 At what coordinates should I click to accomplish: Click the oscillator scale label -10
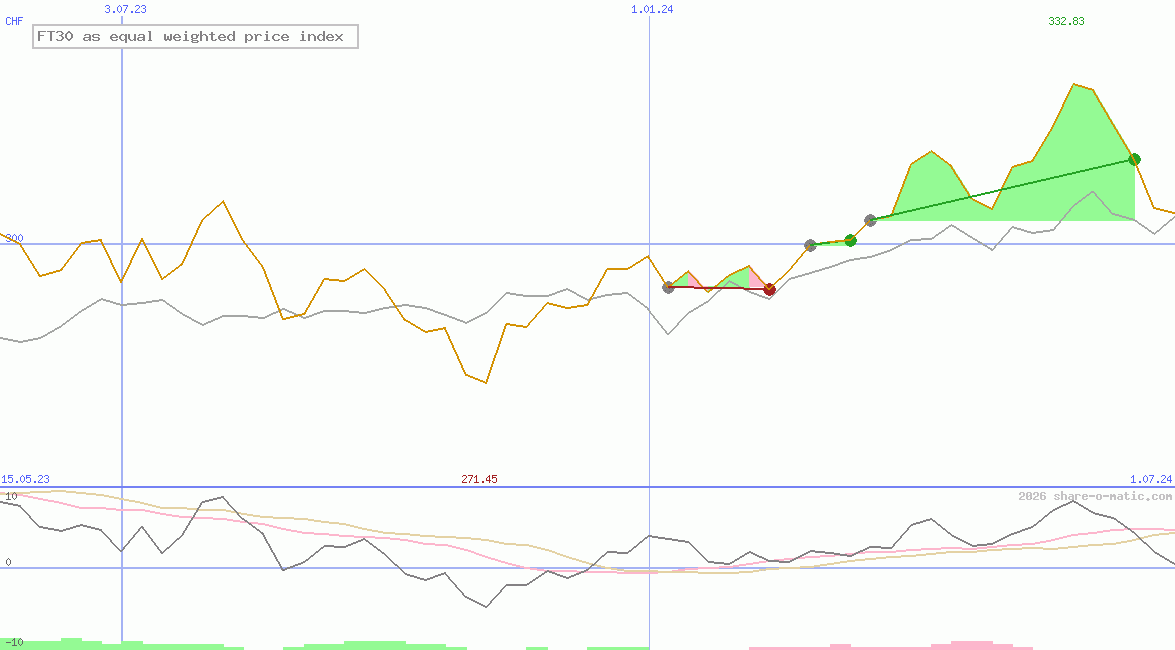pyautogui.click(x=14, y=643)
